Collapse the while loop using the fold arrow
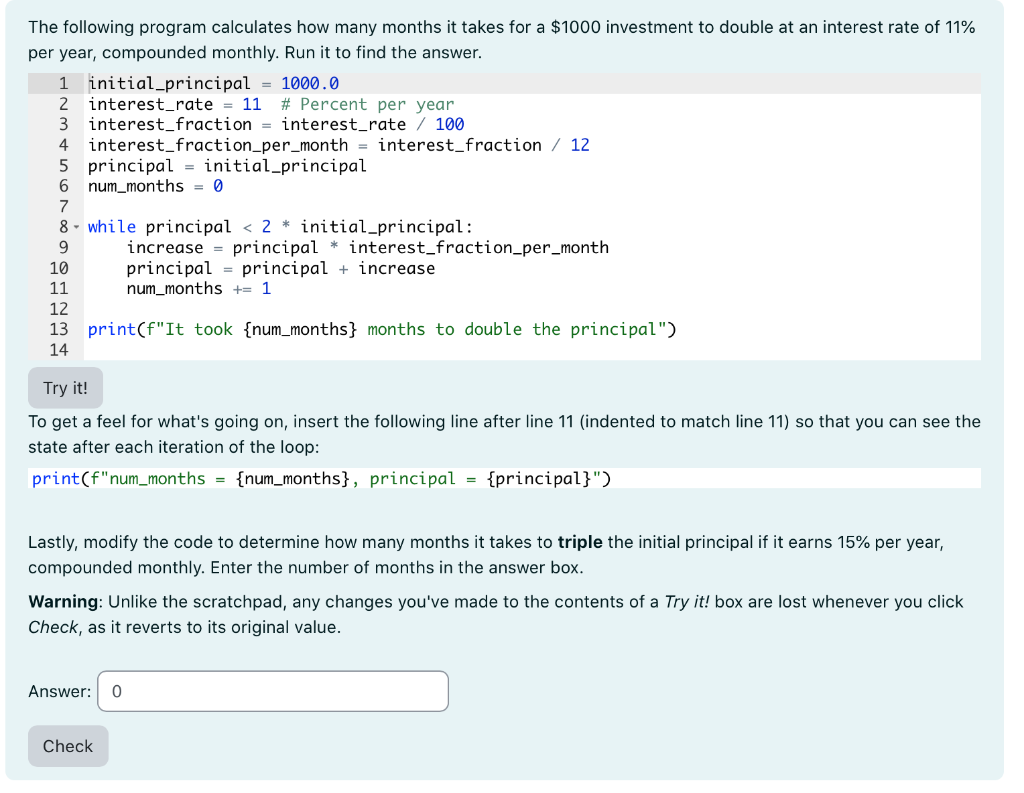This screenshot has height=793, width=1024. (75, 227)
